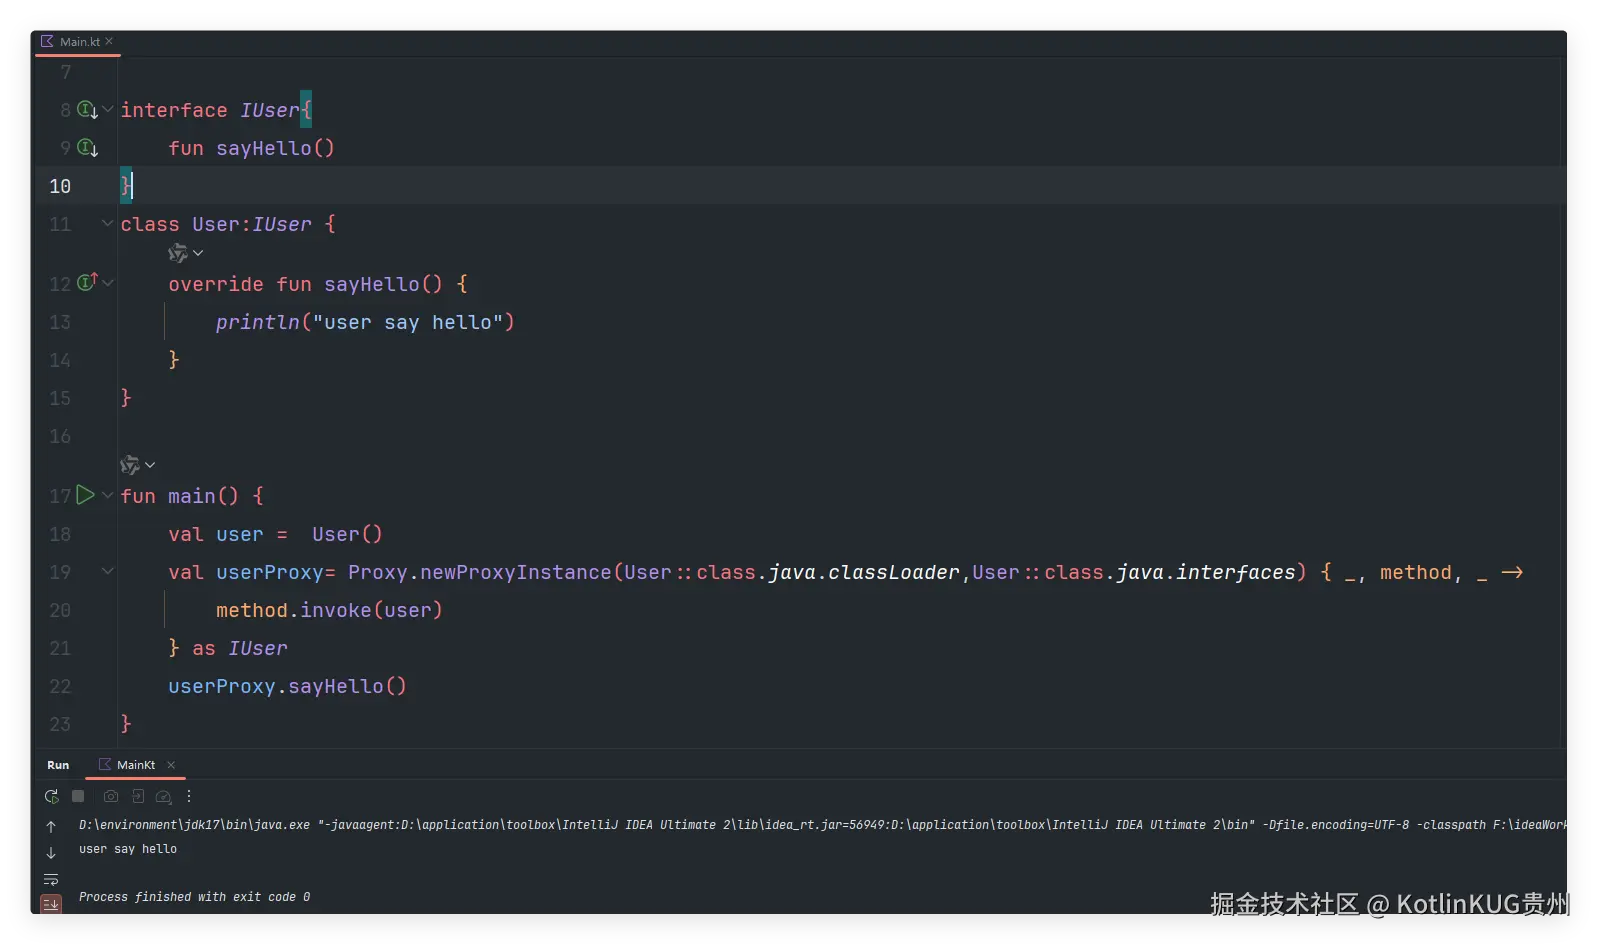
Task: Click the implemented-method gutter icon on line 9
Action: tap(88, 148)
